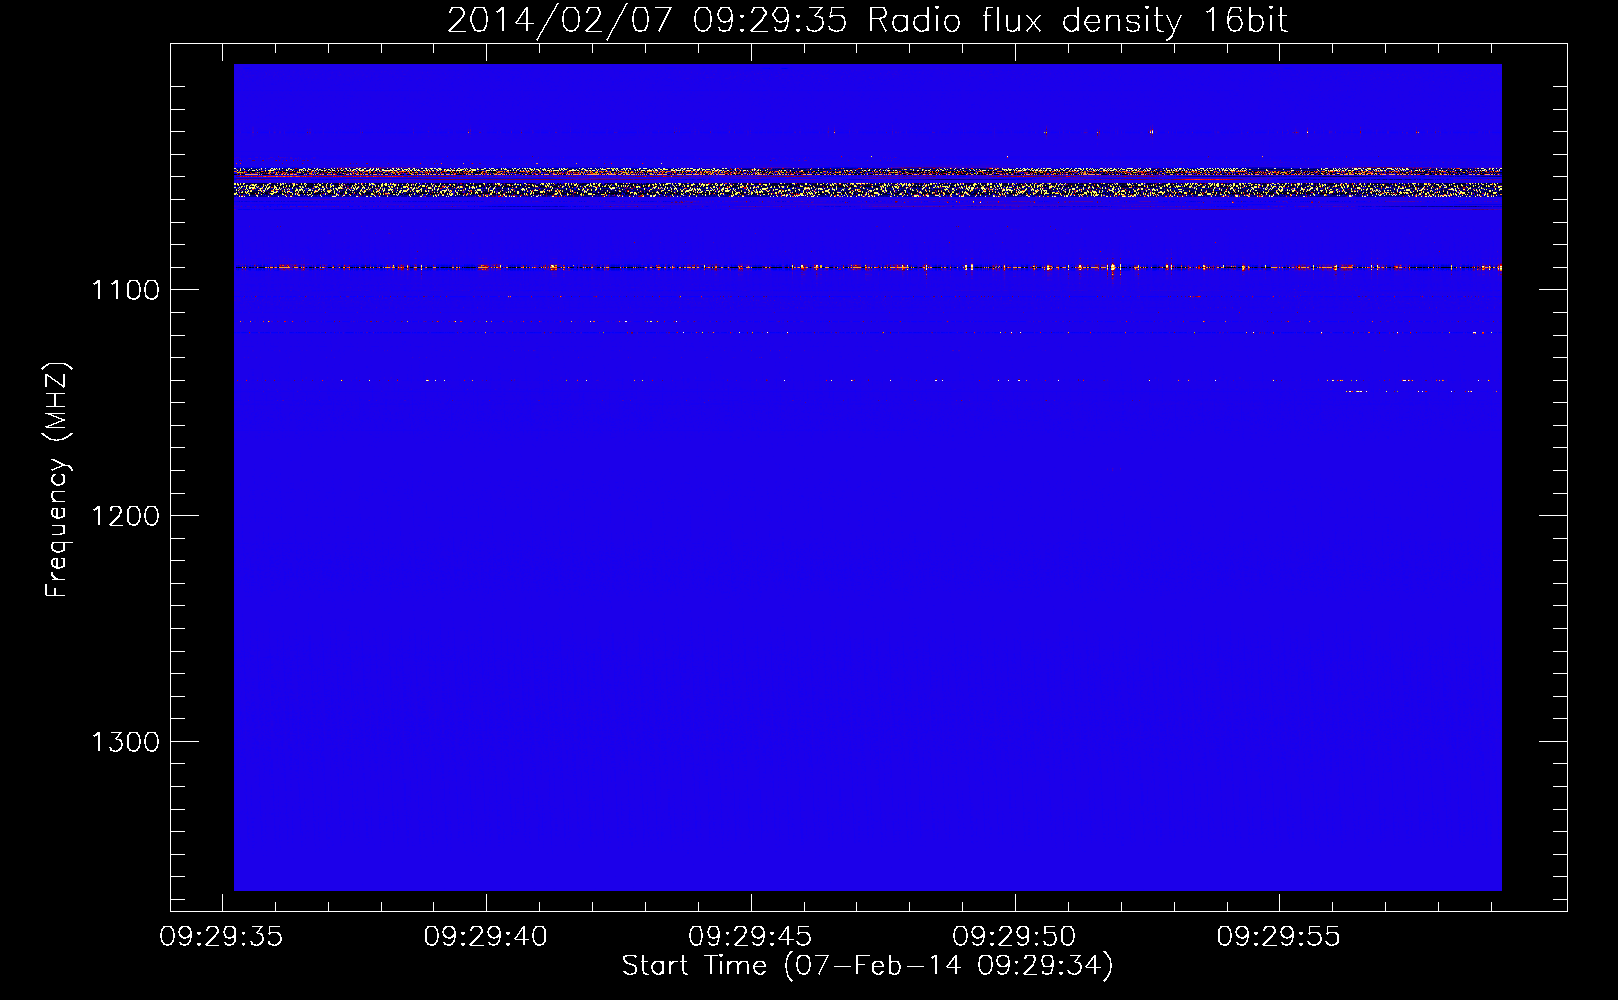This screenshot has width=1618, height=1000.
Task: Click the 'Frequency (MHZ)' axis label
Action: click(x=57, y=480)
